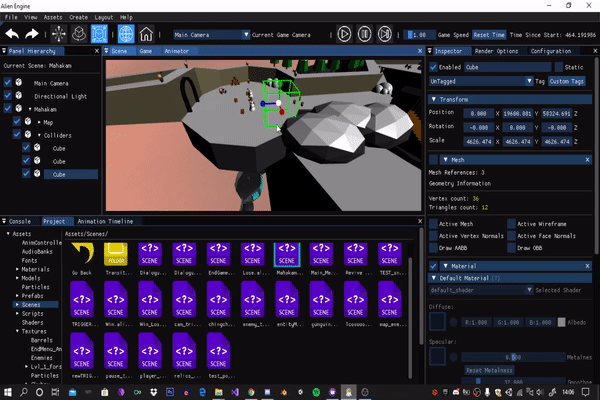Switch to the Game tab

pos(145,51)
